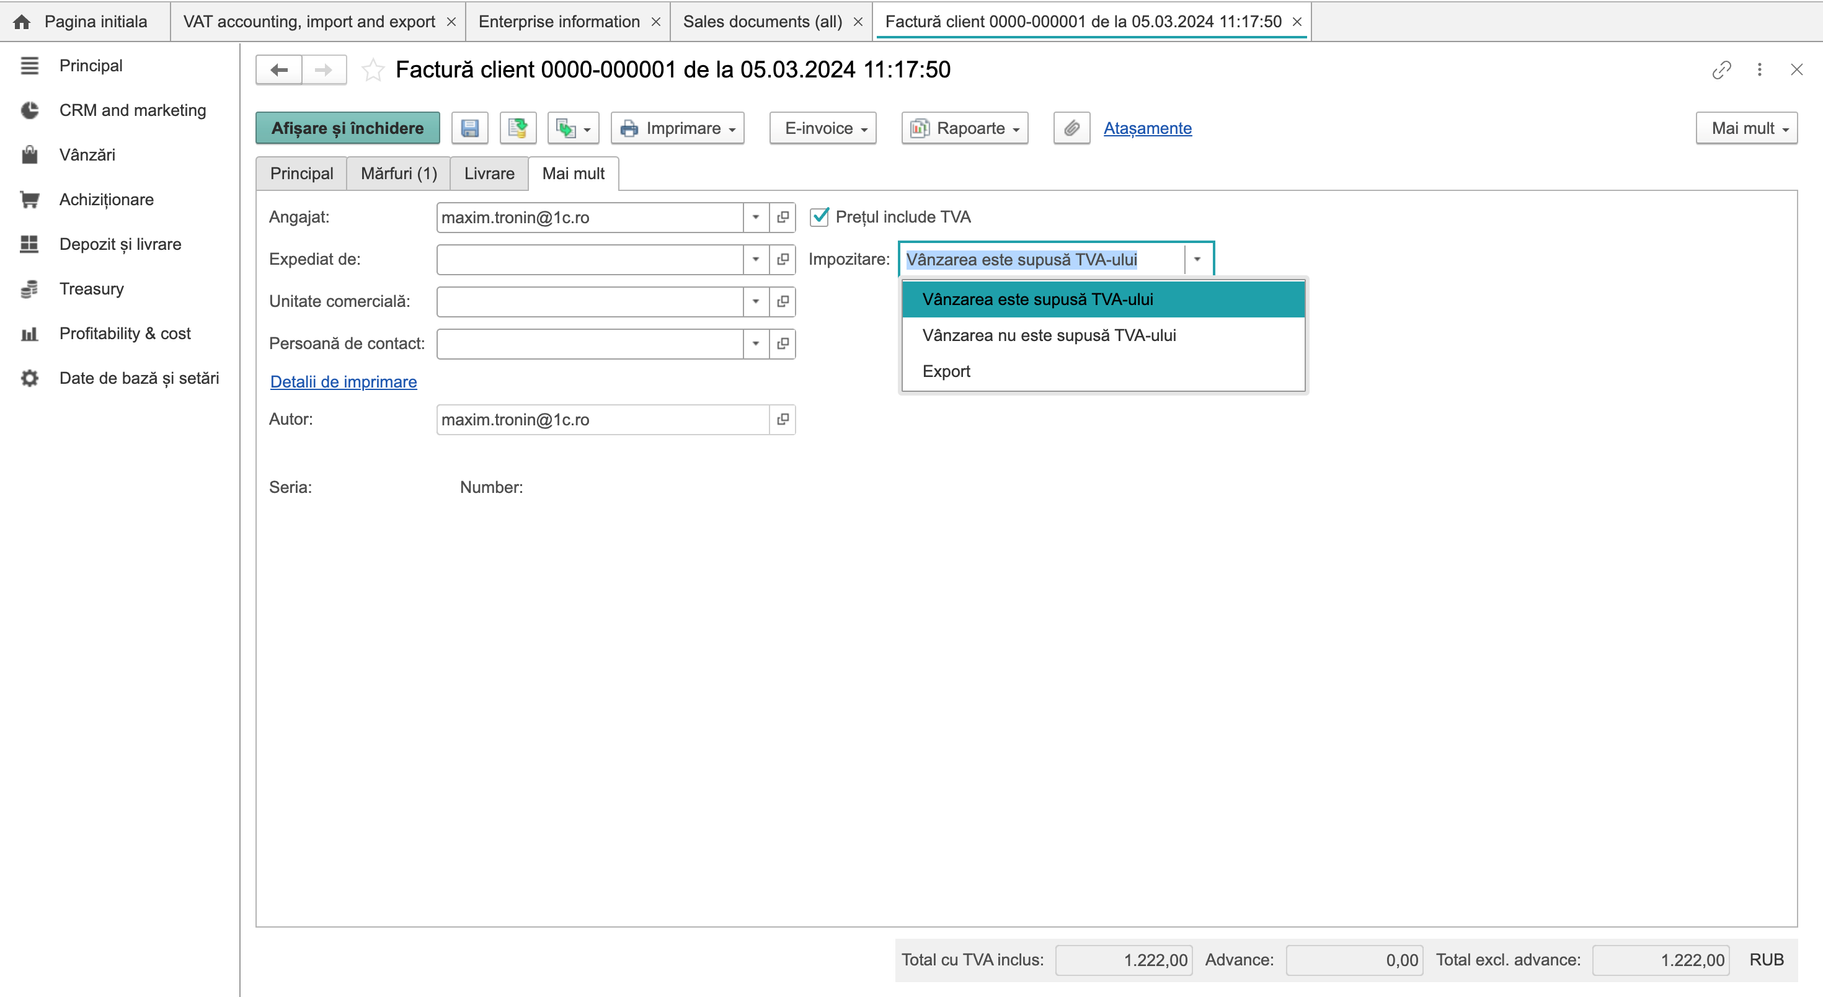Click the save (floppy disk) icon
The width and height of the screenshot is (1823, 997).
click(469, 128)
